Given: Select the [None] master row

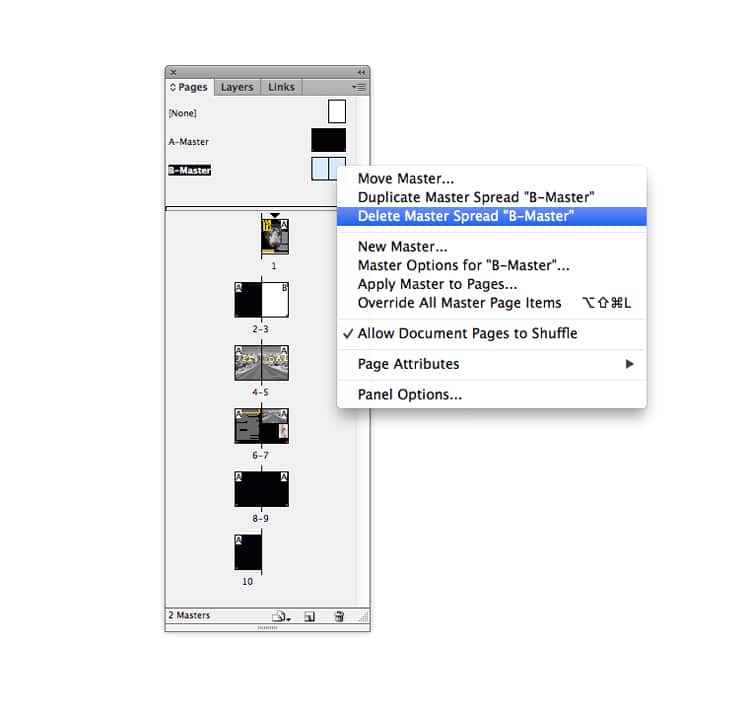Looking at the screenshot, I should click(260, 113).
